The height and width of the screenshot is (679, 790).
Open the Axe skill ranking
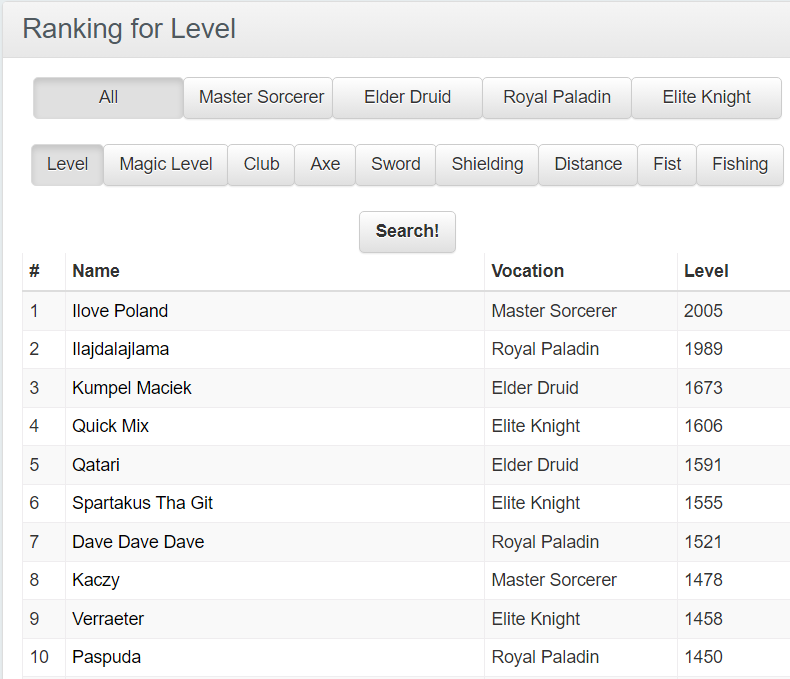325,165
